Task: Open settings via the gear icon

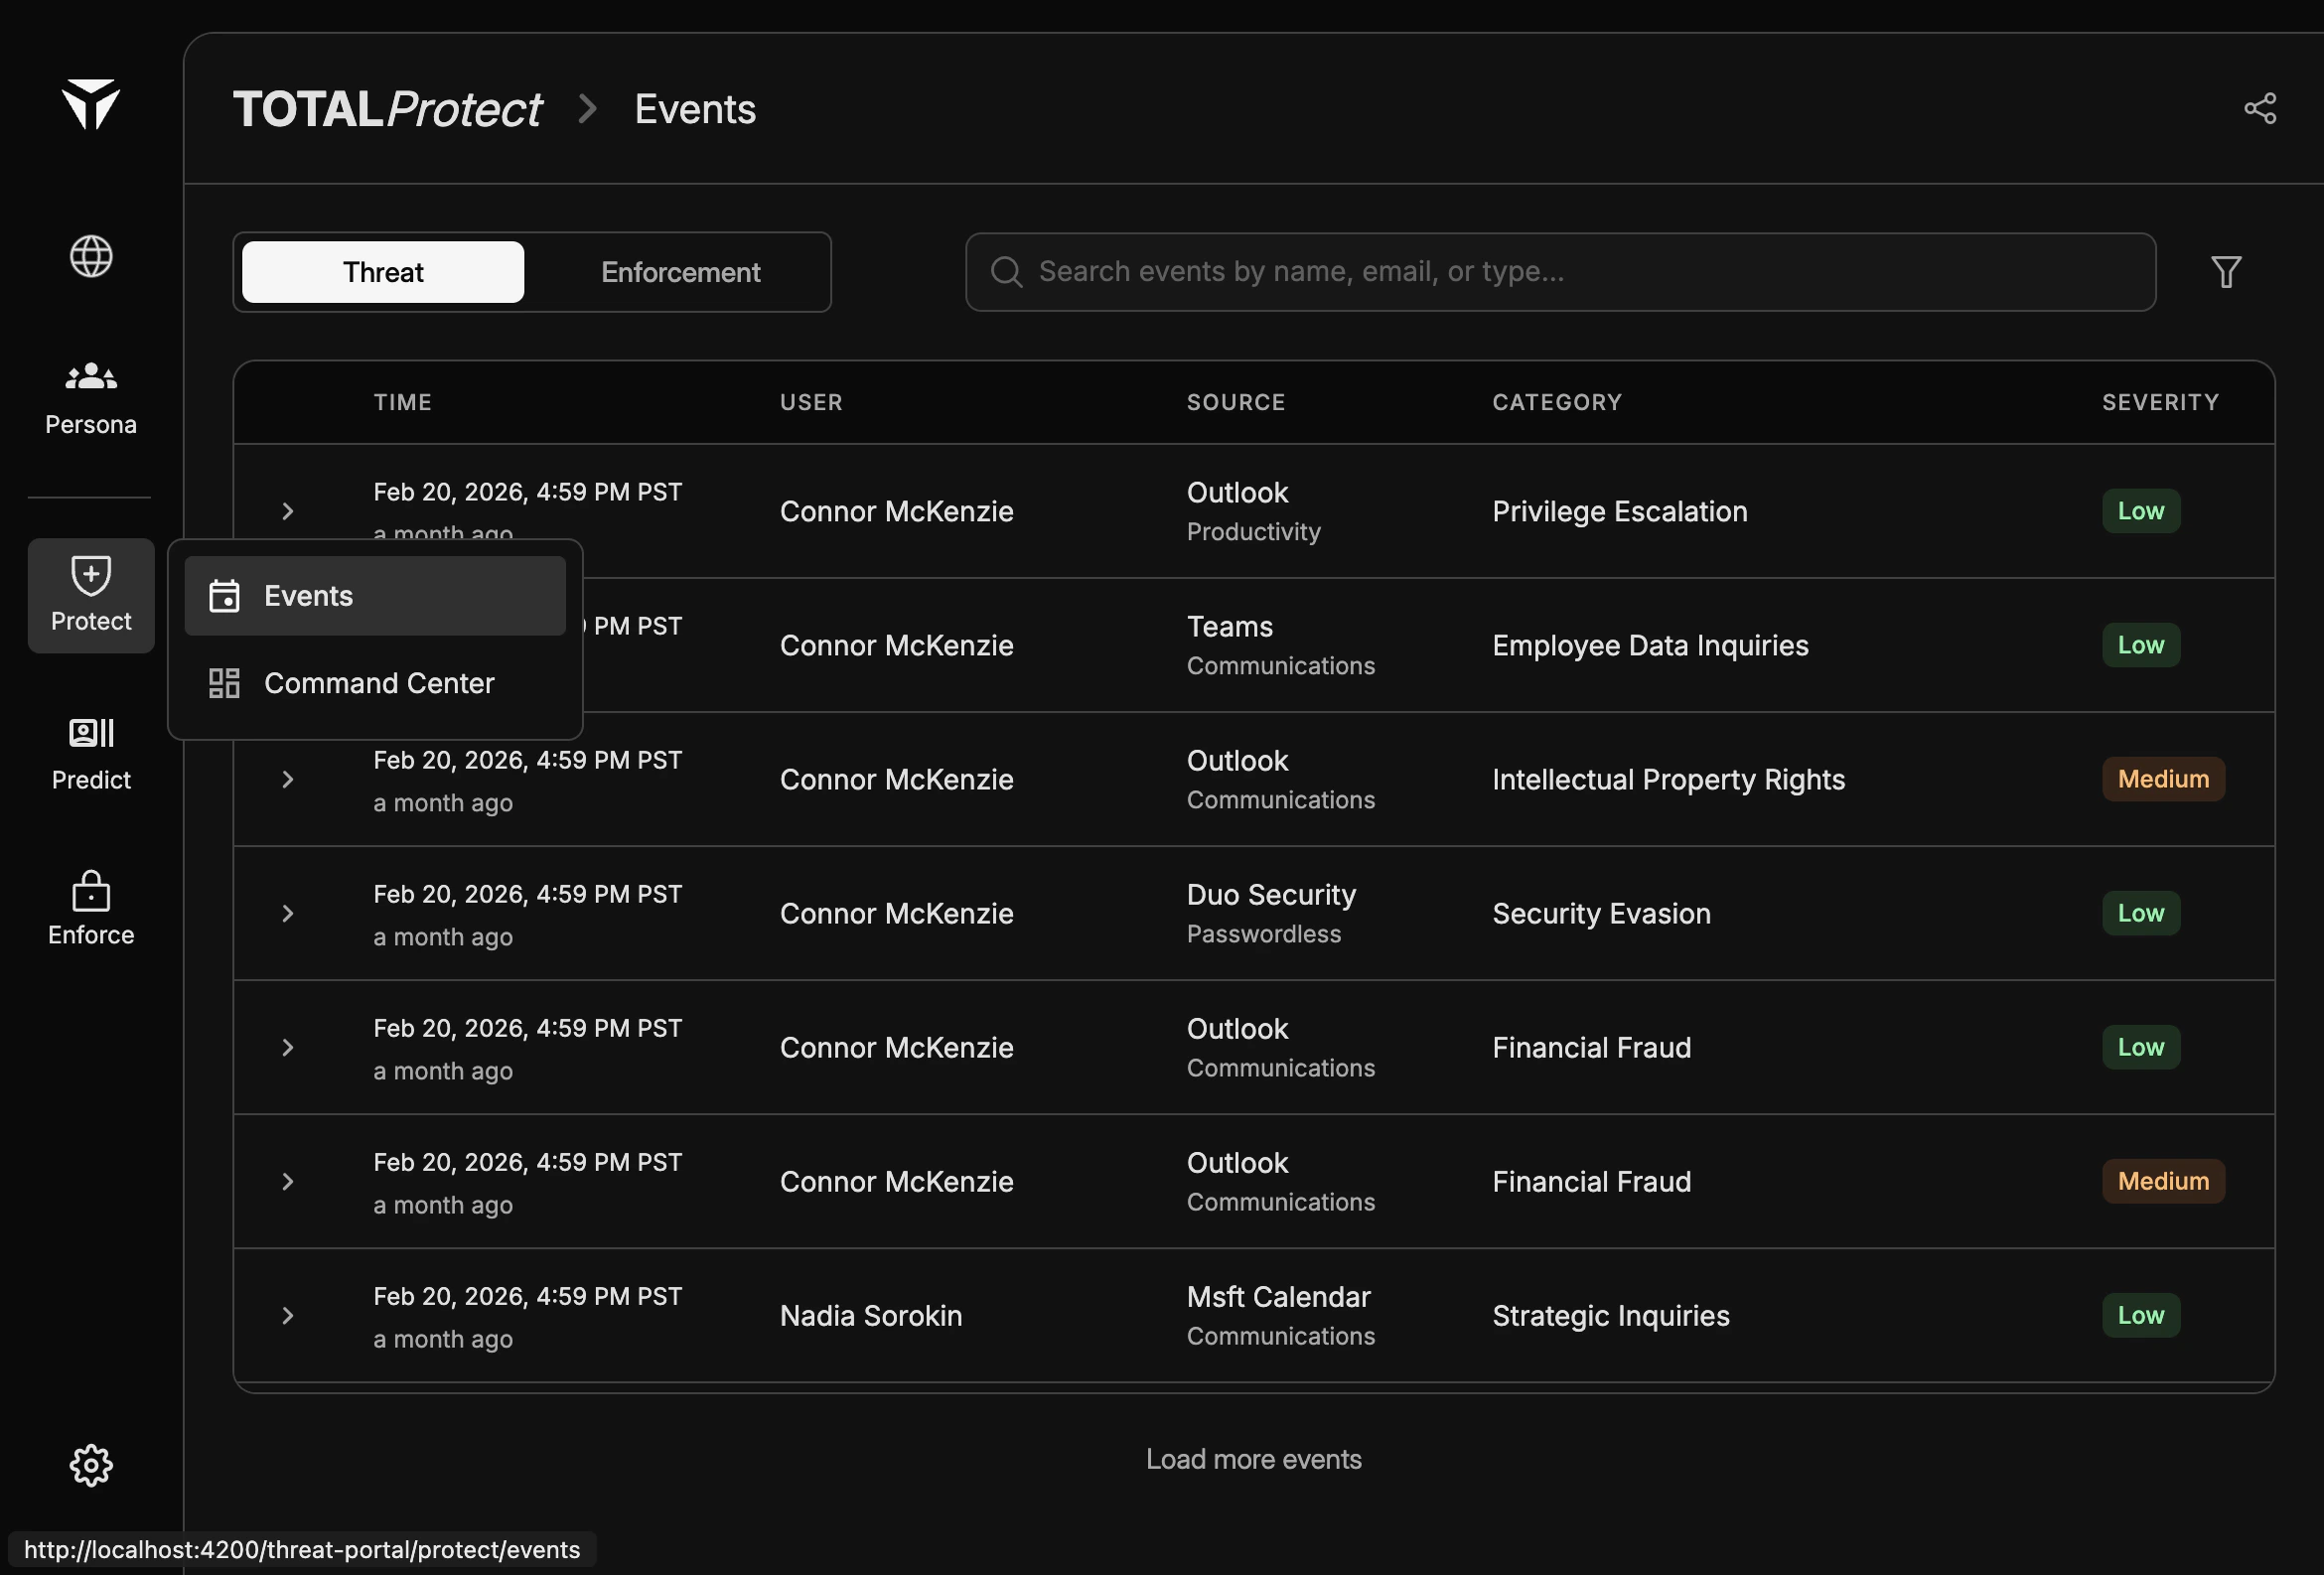Action: point(90,1464)
